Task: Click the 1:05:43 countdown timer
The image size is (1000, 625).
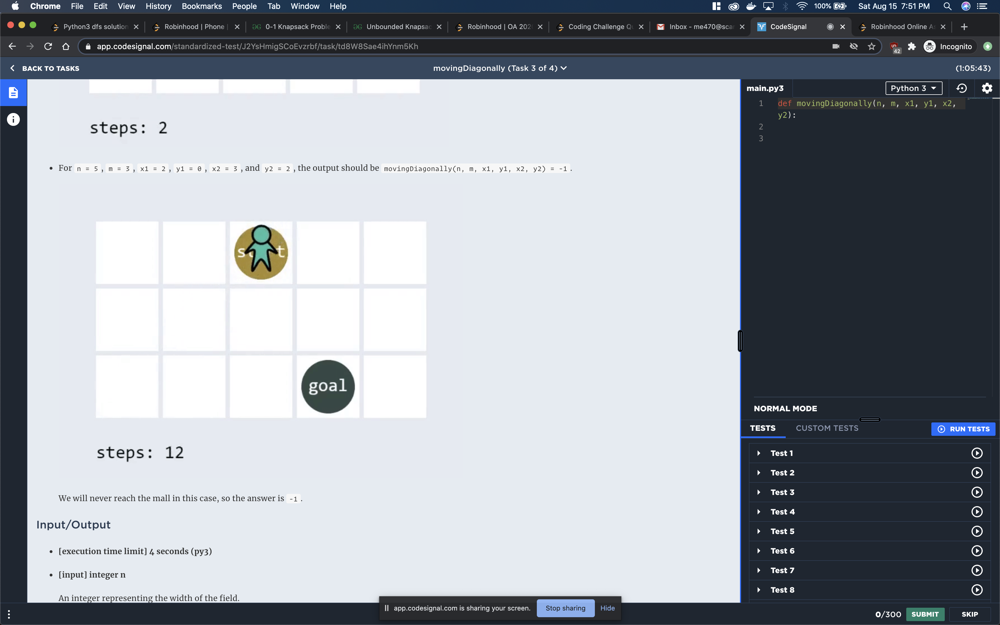Action: (x=973, y=68)
